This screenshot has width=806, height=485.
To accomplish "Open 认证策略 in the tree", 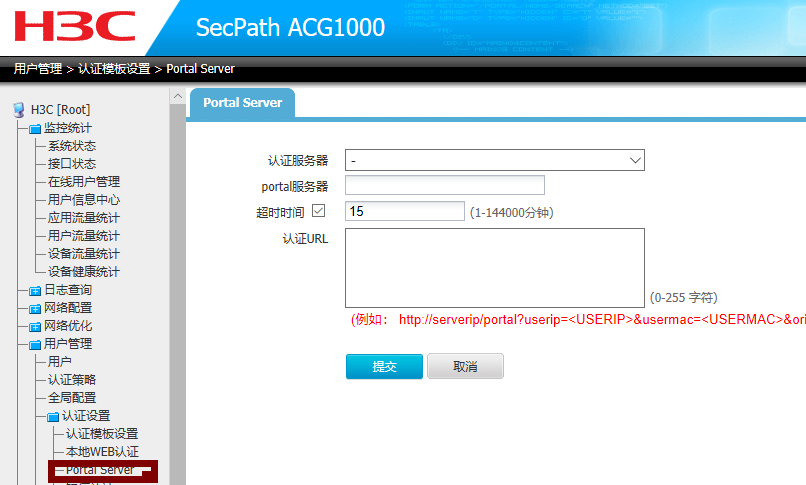I will click(x=72, y=380).
